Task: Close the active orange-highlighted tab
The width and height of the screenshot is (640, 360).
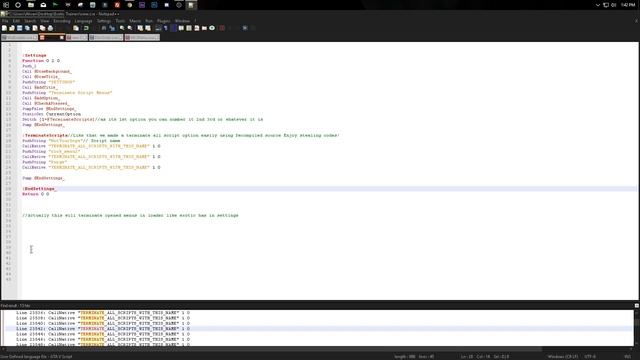Action: point(62,38)
